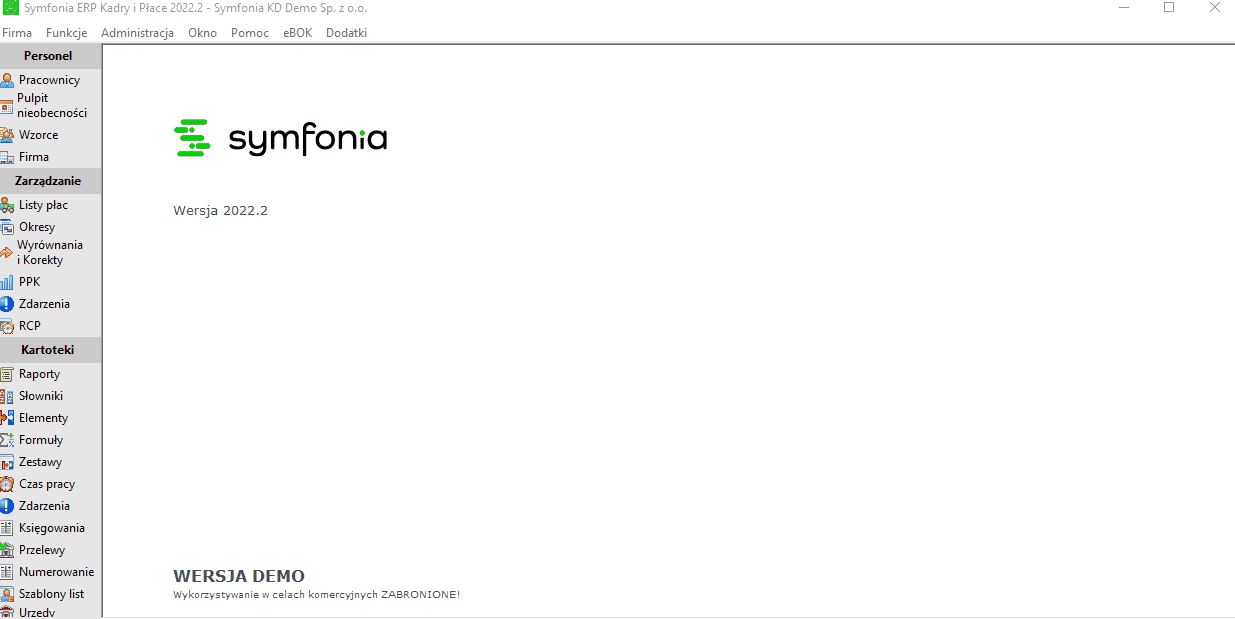Select the Wzorce label

(38, 135)
